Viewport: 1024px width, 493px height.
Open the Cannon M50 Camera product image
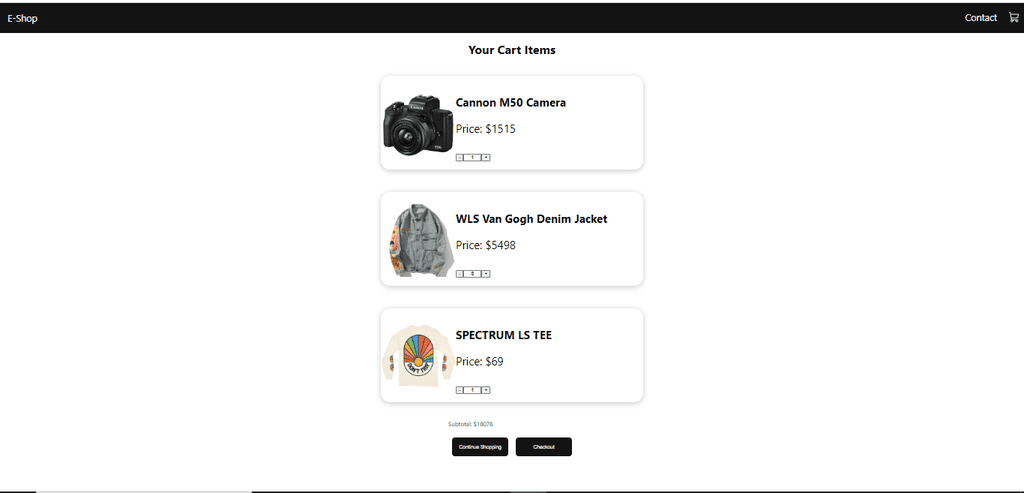tap(417, 124)
